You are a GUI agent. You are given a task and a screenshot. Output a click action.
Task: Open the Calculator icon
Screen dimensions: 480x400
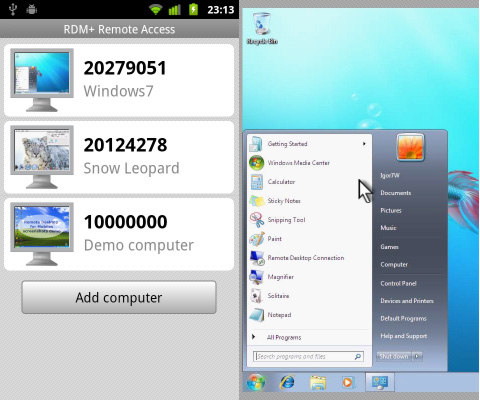pos(257,182)
